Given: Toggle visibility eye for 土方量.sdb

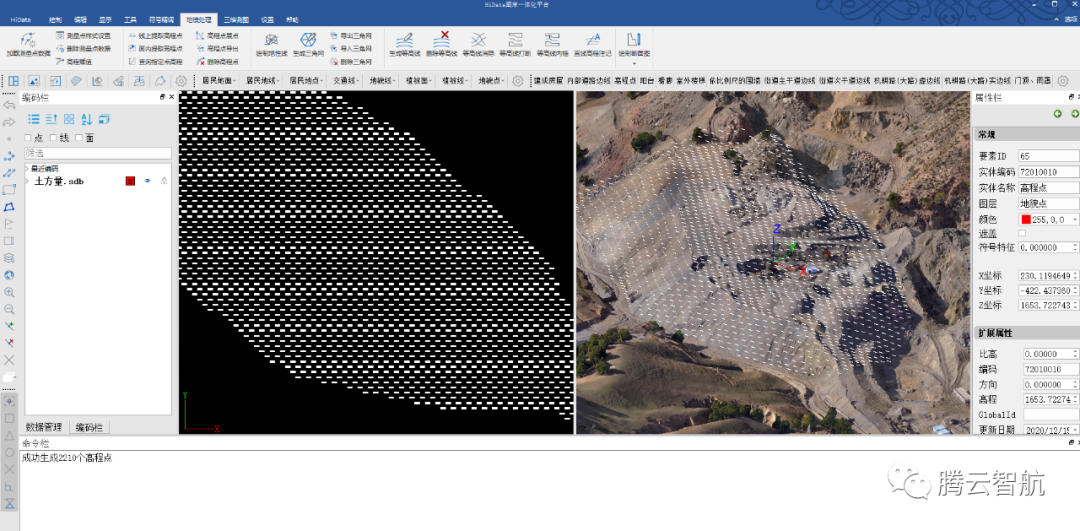Looking at the screenshot, I should [x=146, y=181].
